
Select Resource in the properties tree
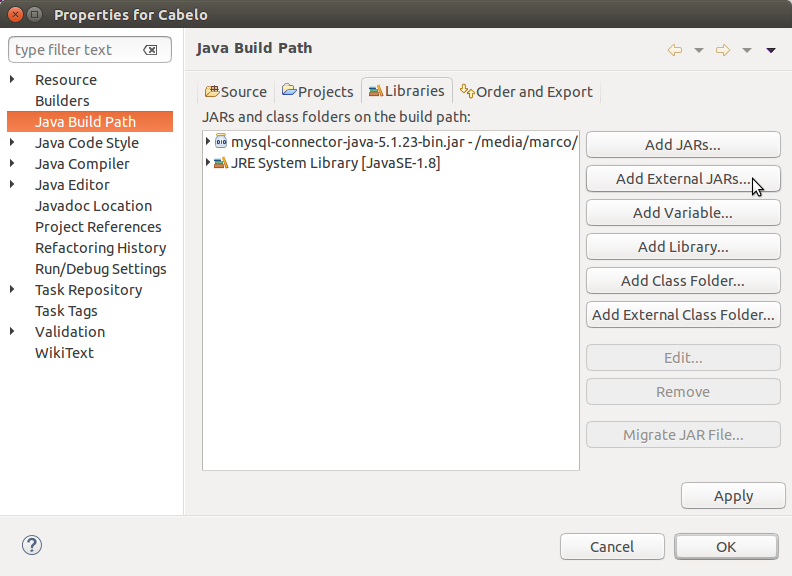click(66, 80)
